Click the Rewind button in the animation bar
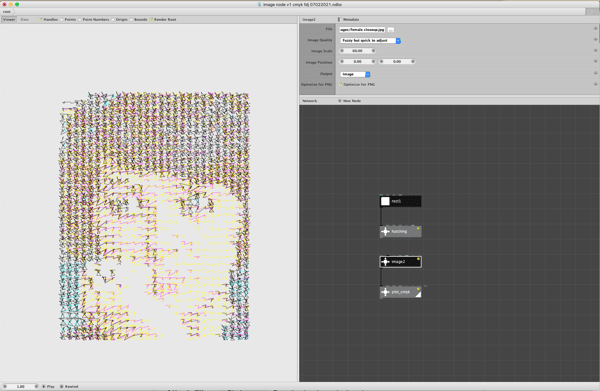The image size is (600, 391). click(x=69, y=386)
